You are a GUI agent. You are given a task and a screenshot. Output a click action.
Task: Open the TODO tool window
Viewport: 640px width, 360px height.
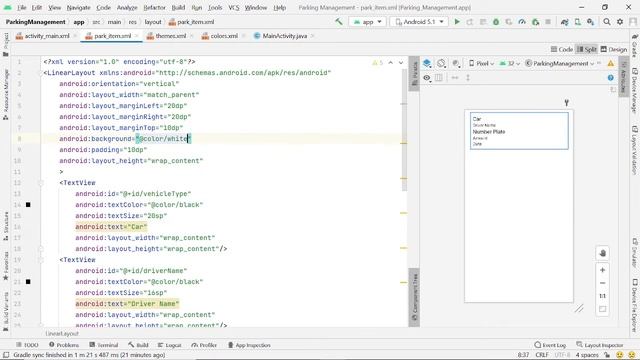(27, 345)
